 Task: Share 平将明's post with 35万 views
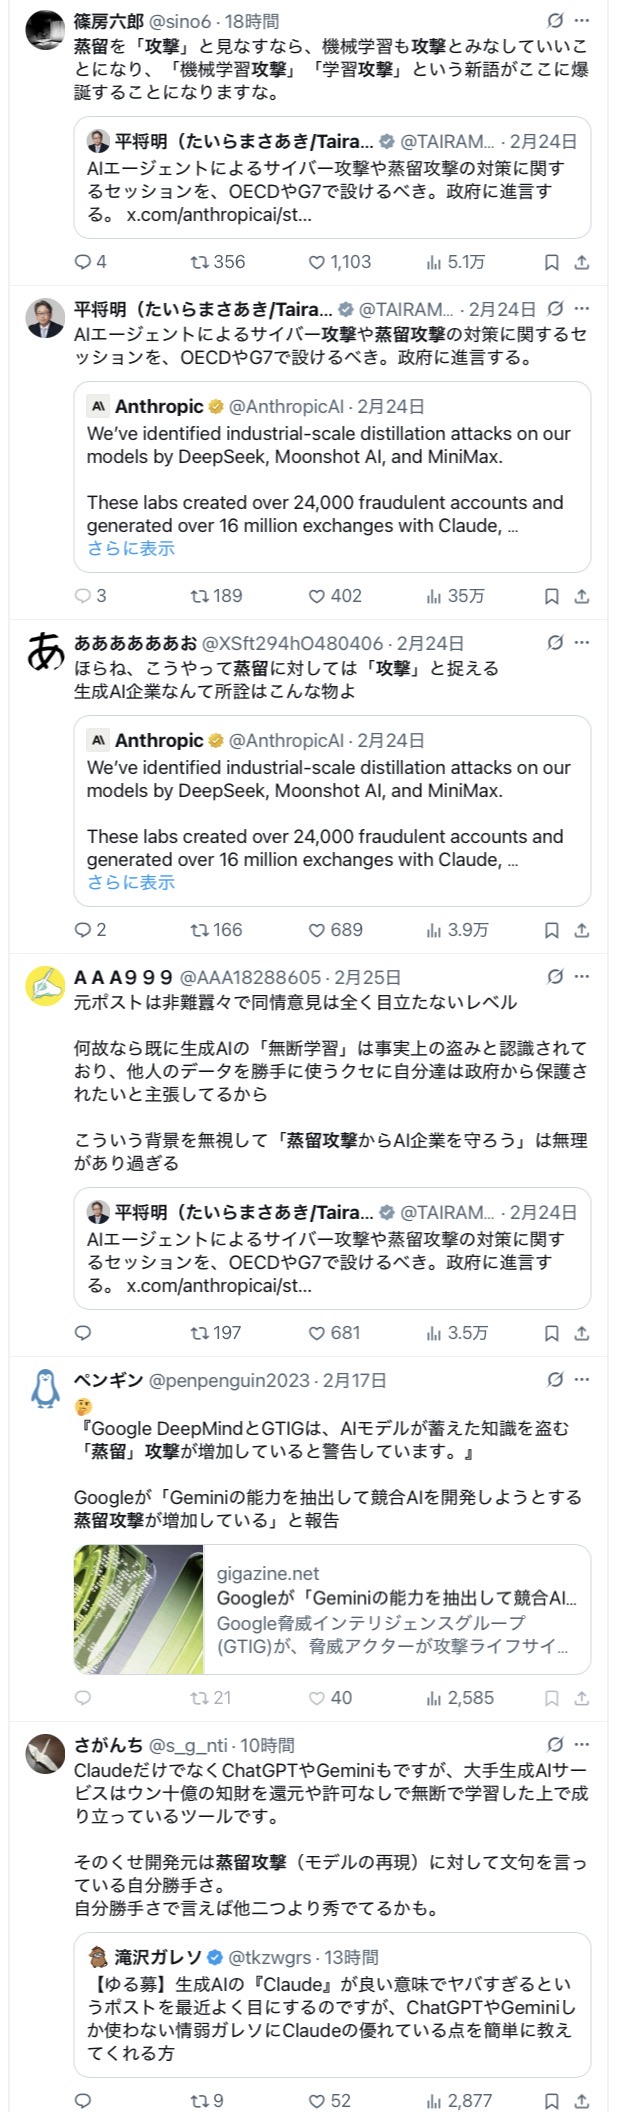582,596
